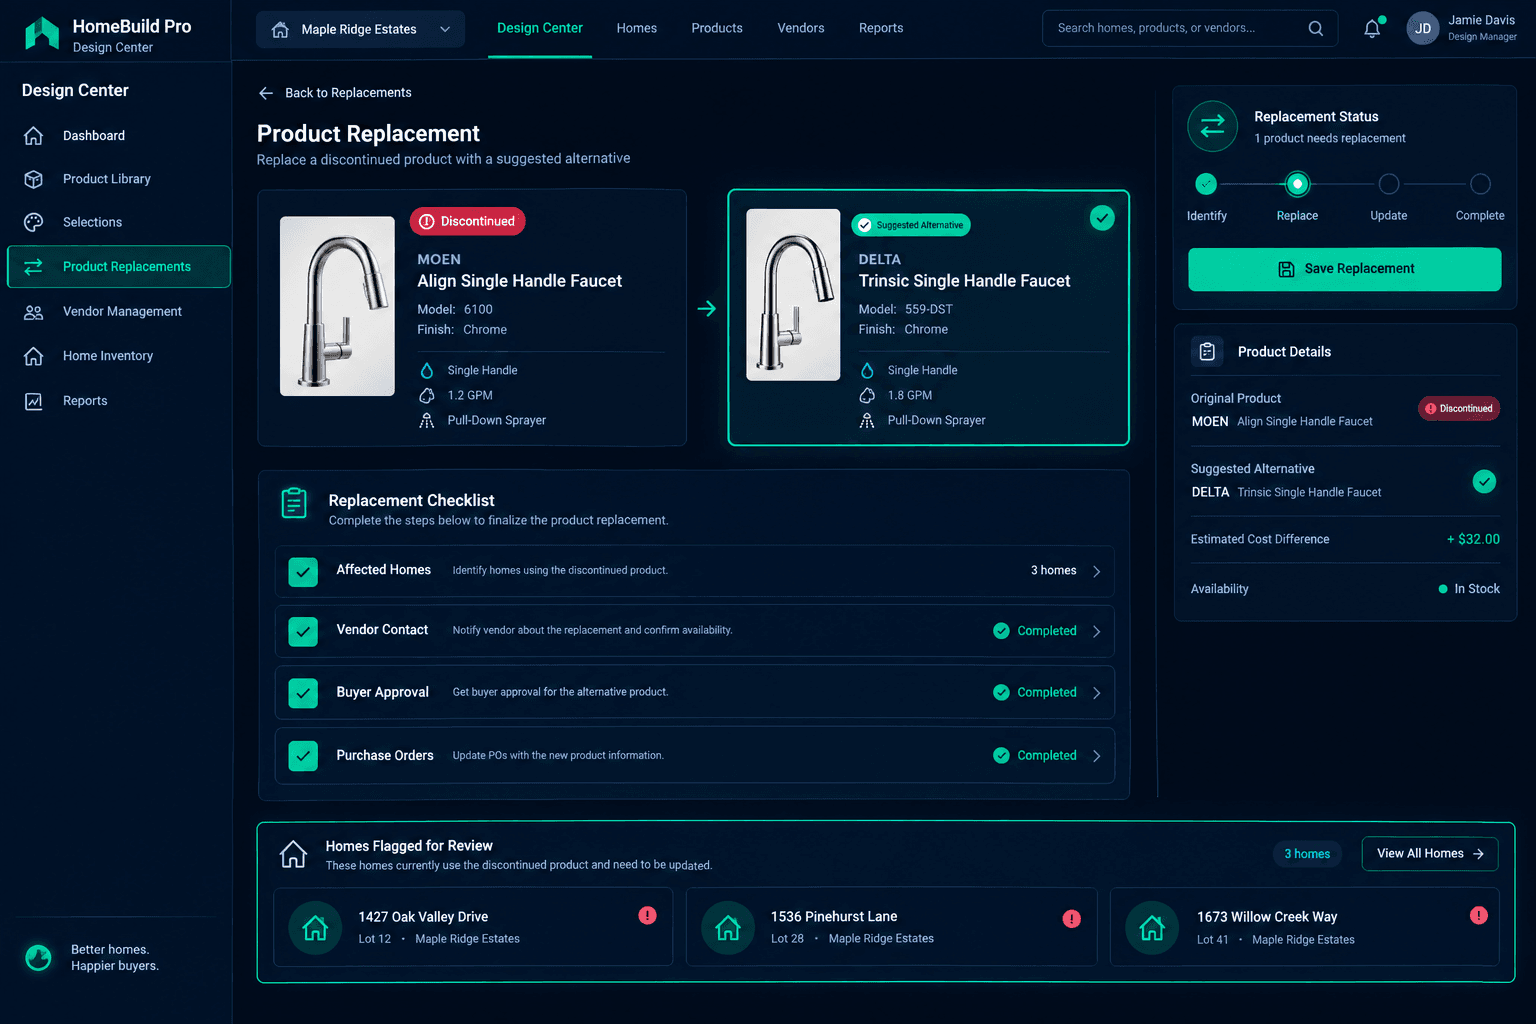This screenshot has height=1024, width=1536.
Task: Click house icon of 1536 Pinehurst Lane
Action: 727,928
